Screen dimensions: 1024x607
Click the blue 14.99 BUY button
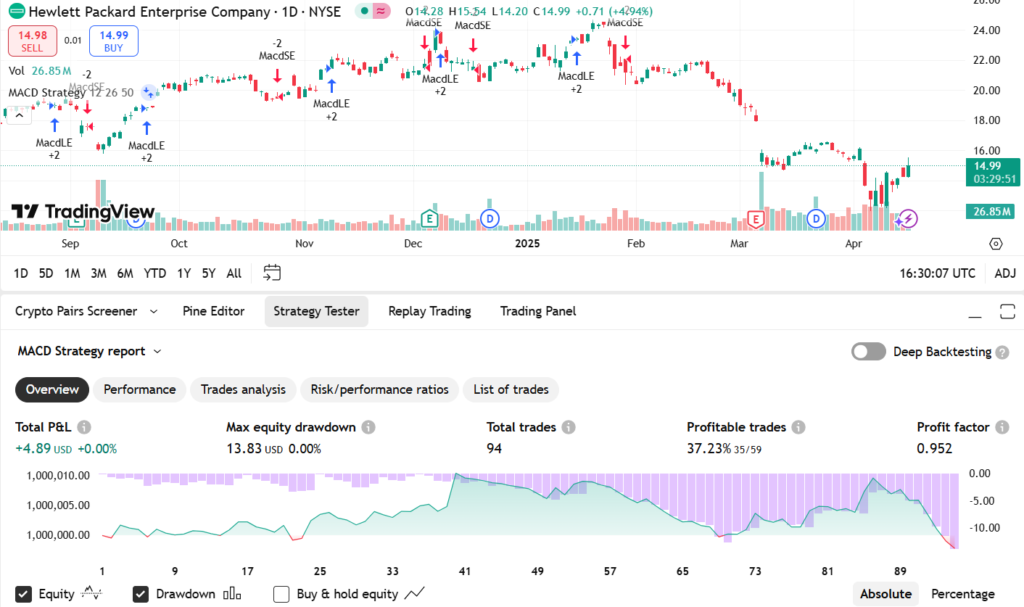pos(114,41)
